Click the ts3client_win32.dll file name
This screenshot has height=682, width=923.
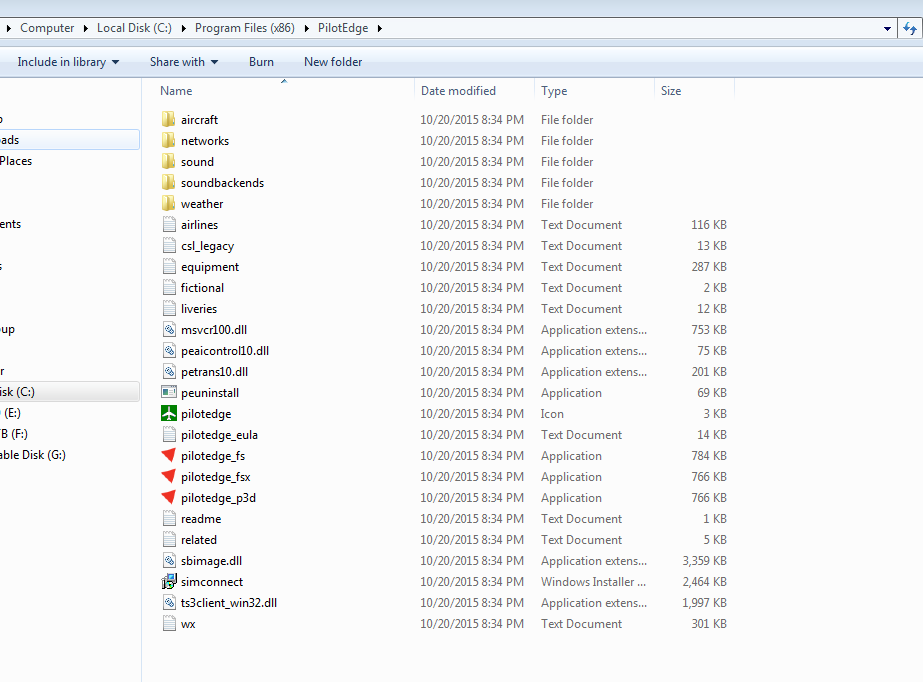(x=229, y=603)
